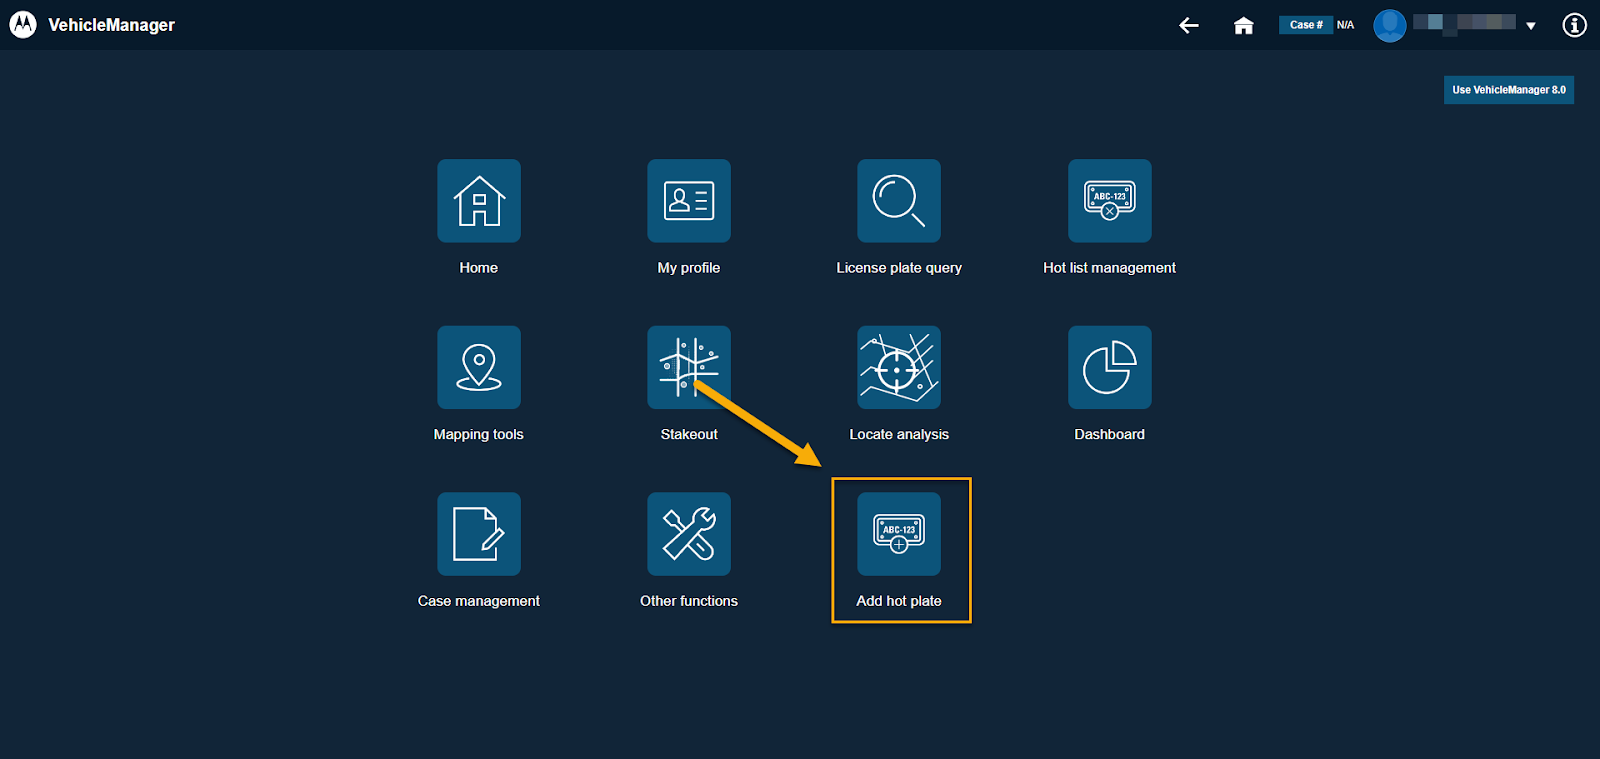The height and width of the screenshot is (759, 1600).
Task: Click the Motorola logo icon
Action: 23,25
